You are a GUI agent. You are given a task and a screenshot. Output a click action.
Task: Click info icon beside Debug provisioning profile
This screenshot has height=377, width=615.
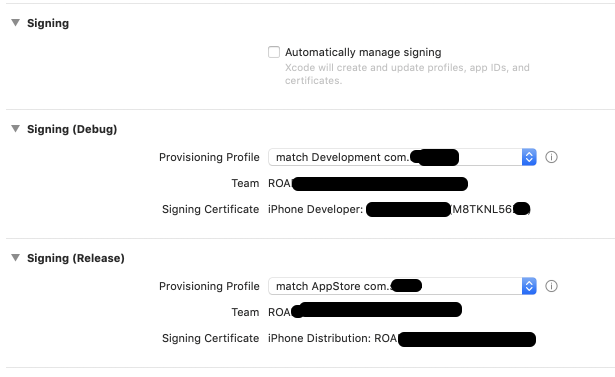point(551,157)
